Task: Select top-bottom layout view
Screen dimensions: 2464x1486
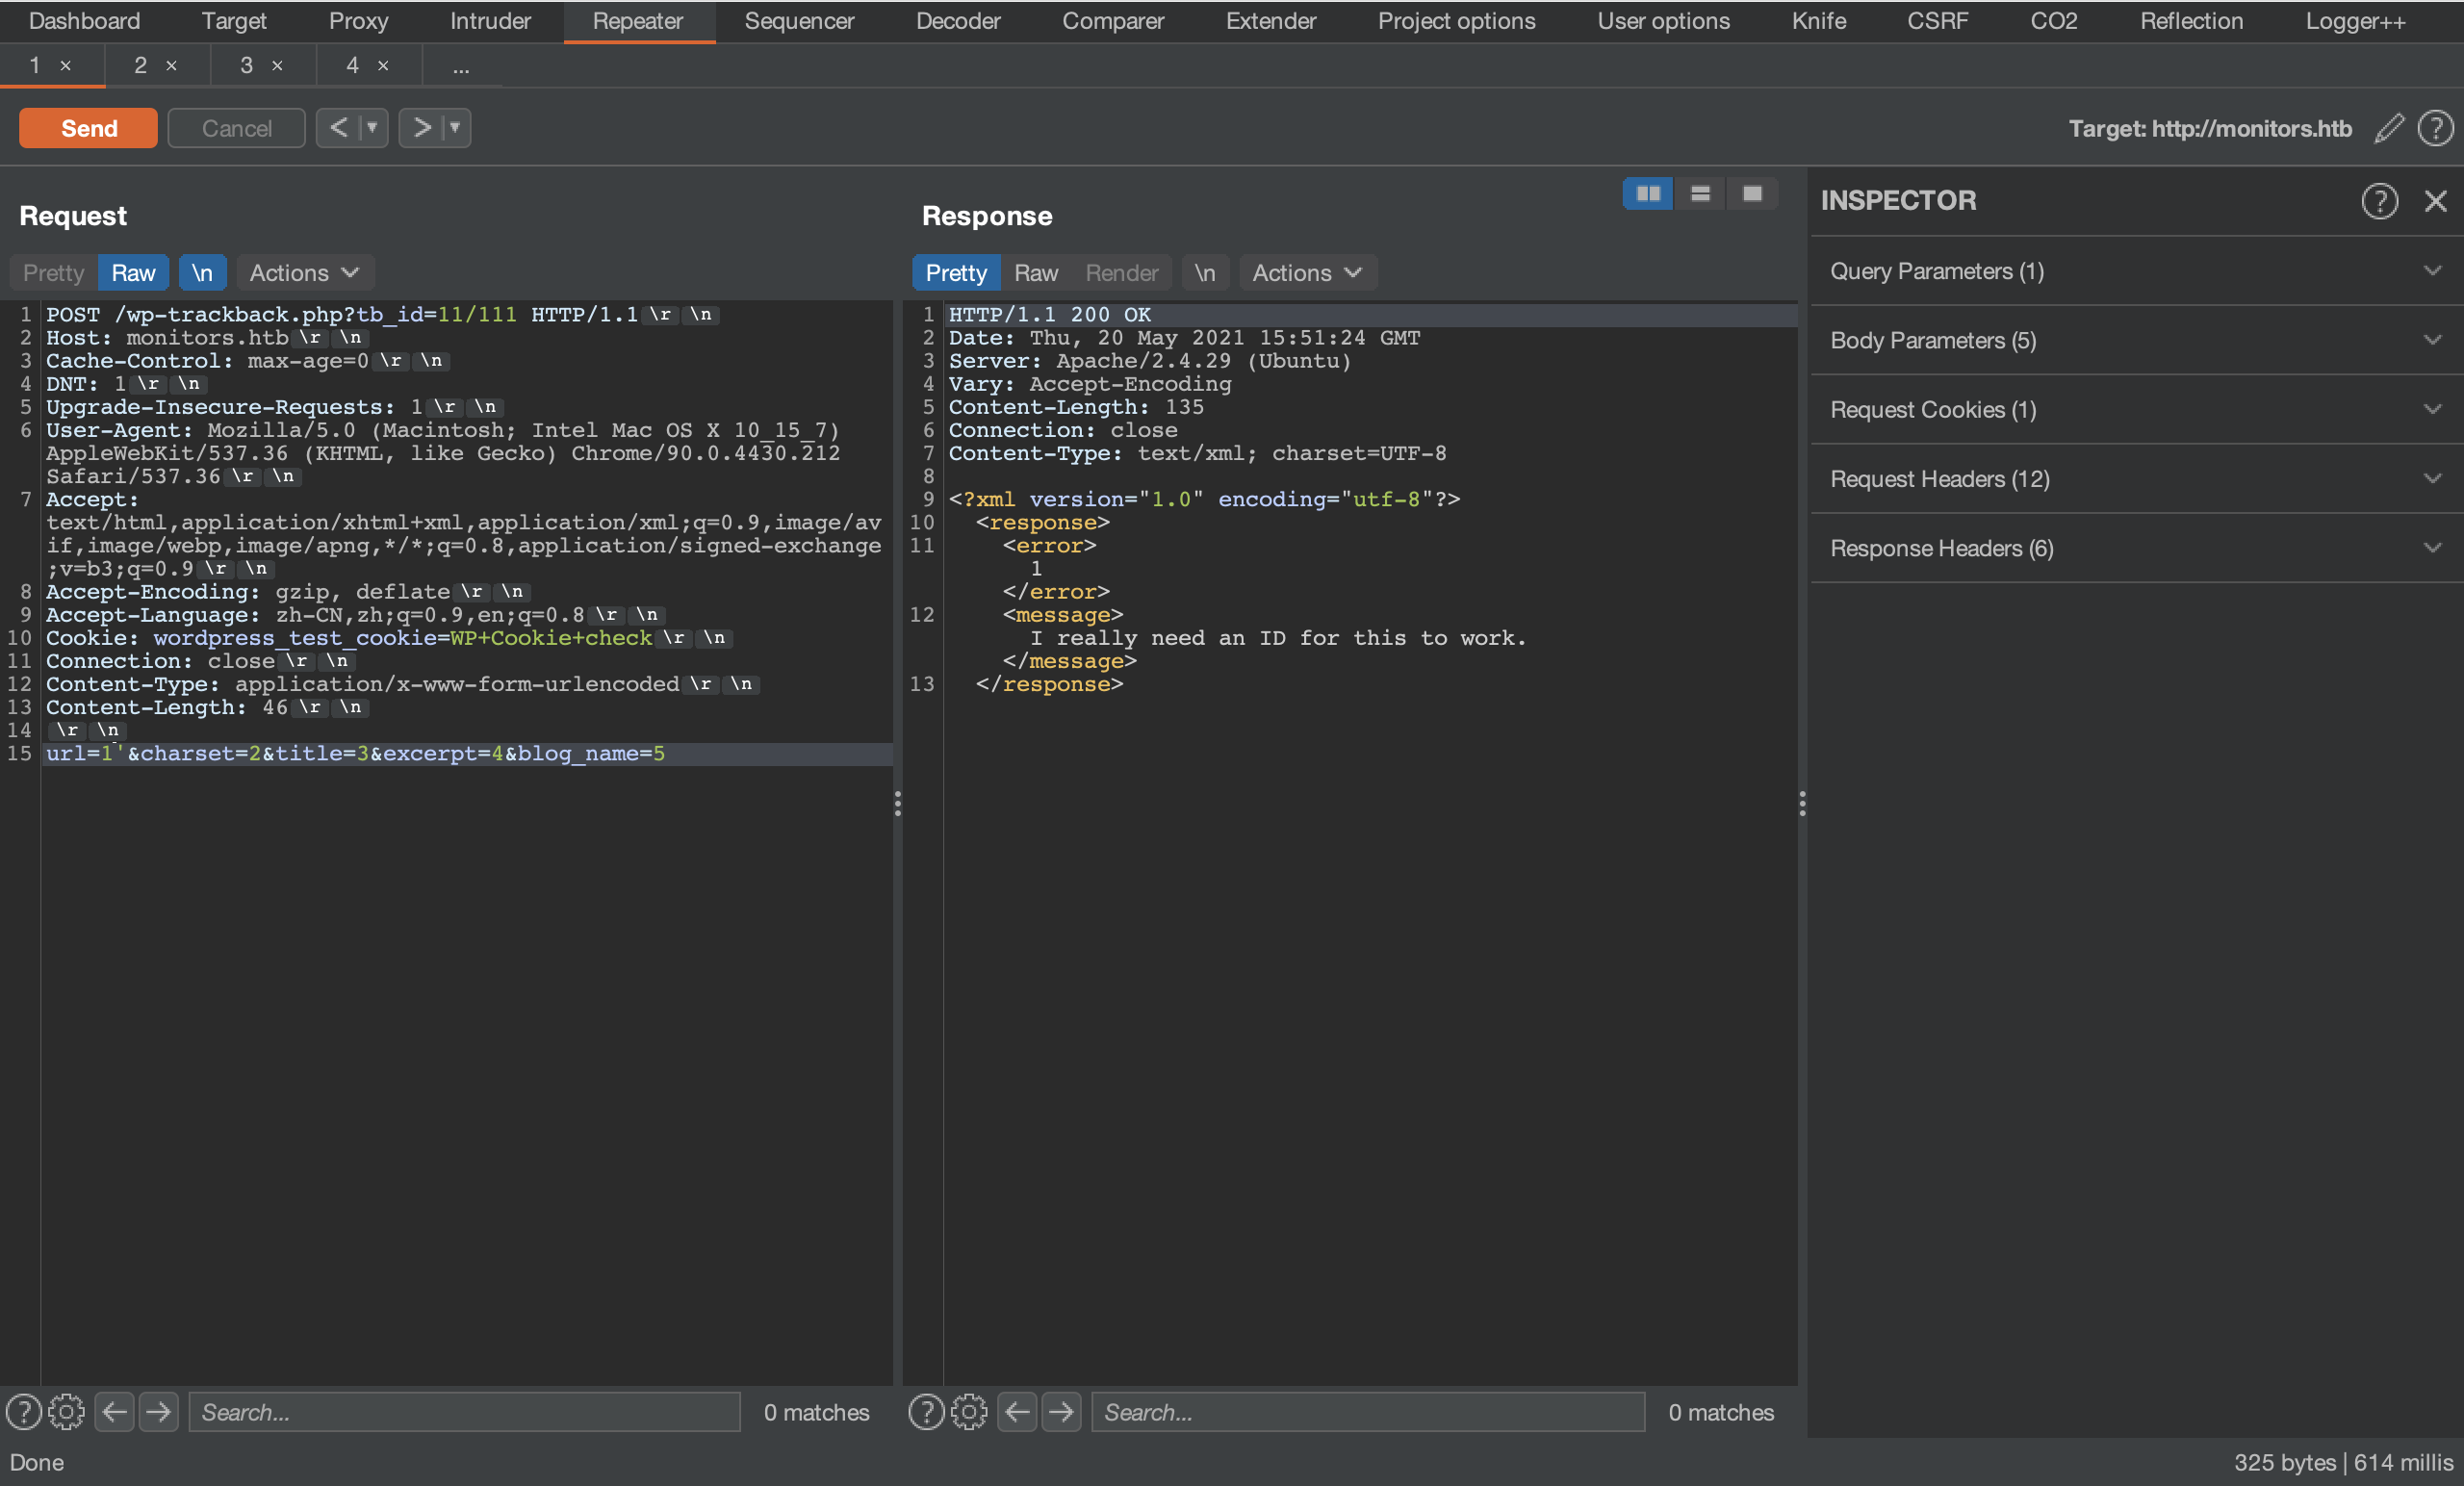Action: (1700, 194)
